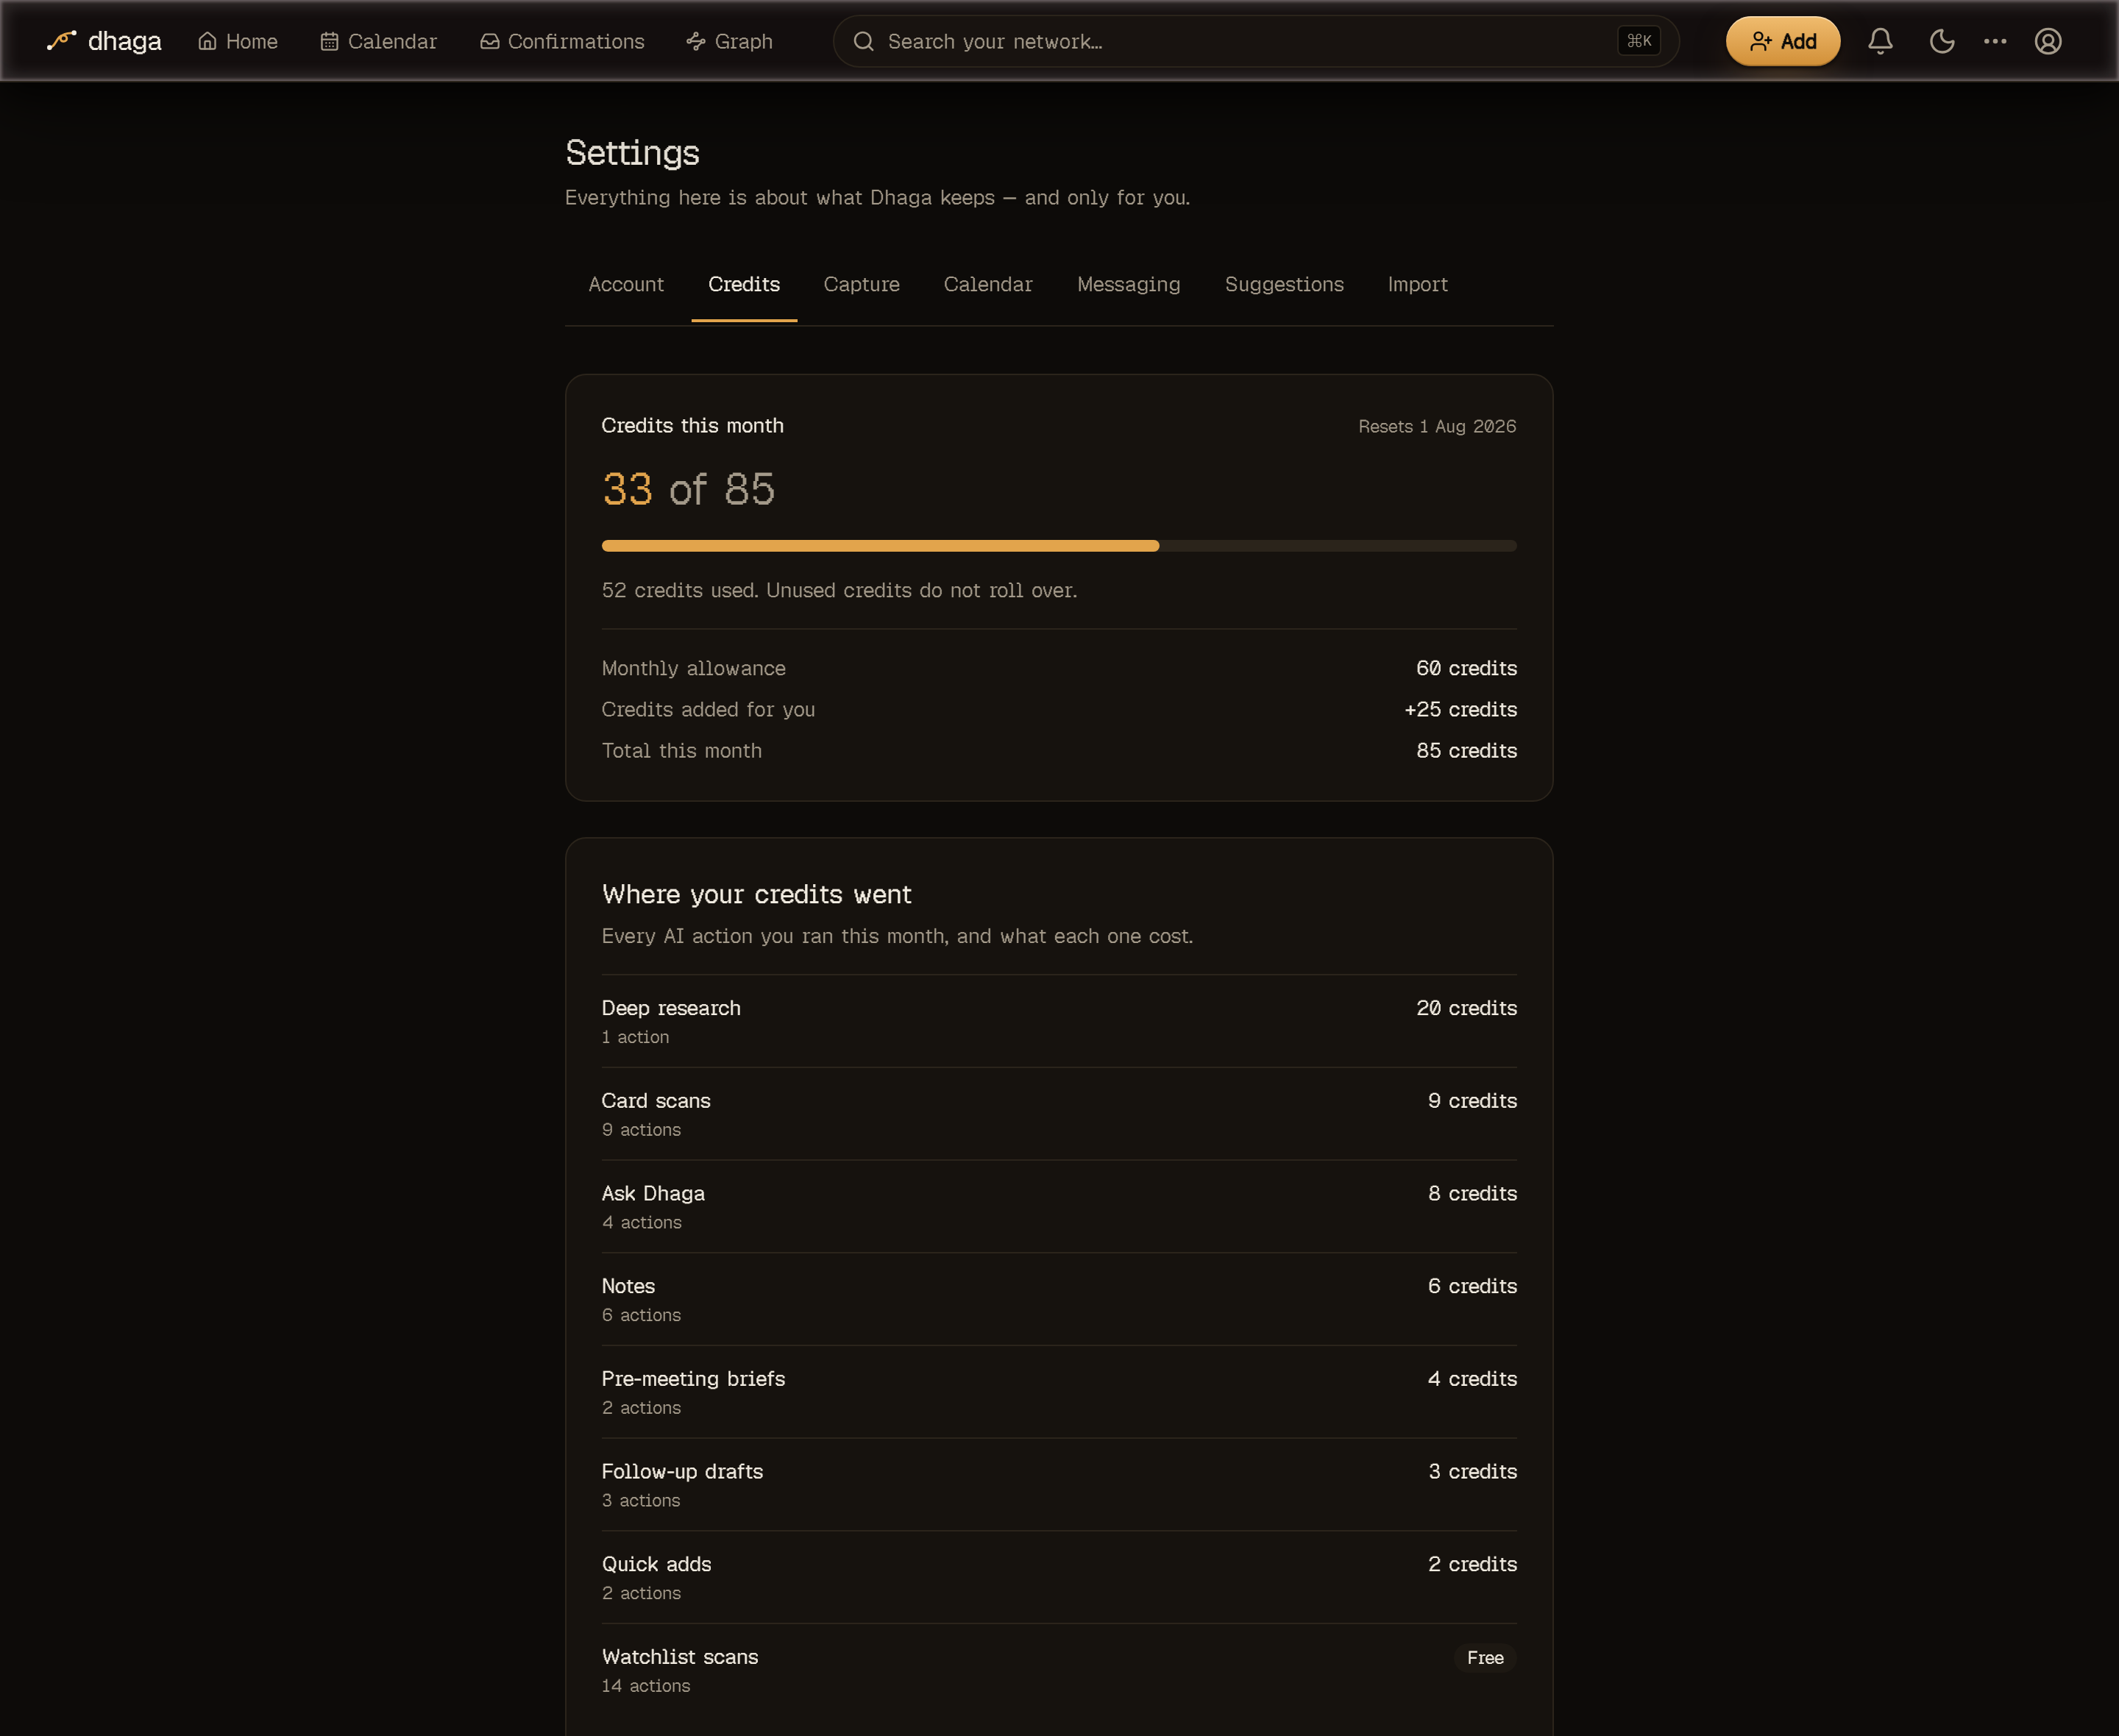This screenshot has width=2119, height=1736.
Task: Click the credits usage progress bar
Action: tap(1059, 546)
